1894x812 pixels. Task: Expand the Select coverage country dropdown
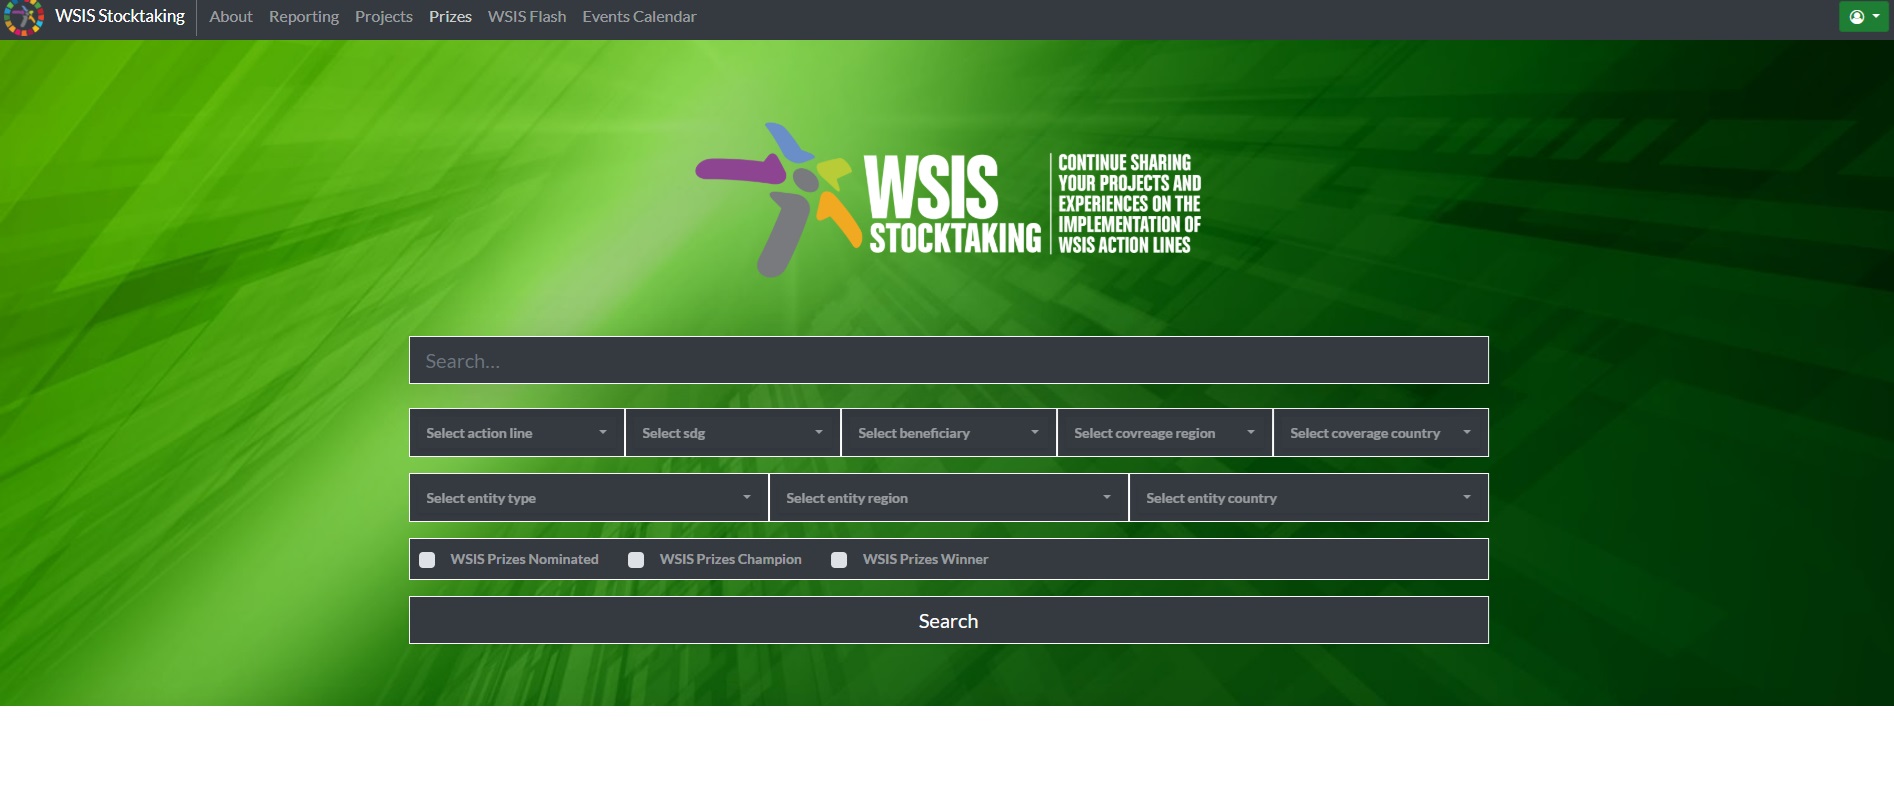(1381, 433)
